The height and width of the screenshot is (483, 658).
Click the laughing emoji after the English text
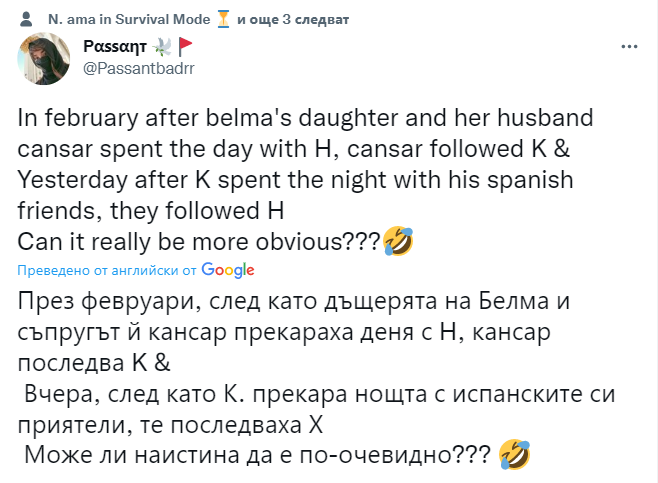(396, 240)
